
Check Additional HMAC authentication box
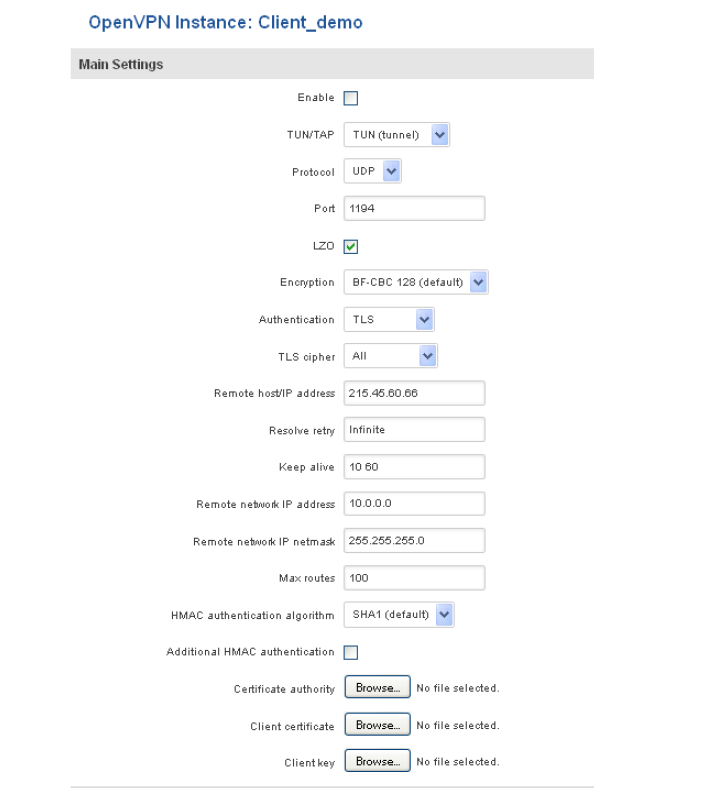pyautogui.click(x=352, y=653)
